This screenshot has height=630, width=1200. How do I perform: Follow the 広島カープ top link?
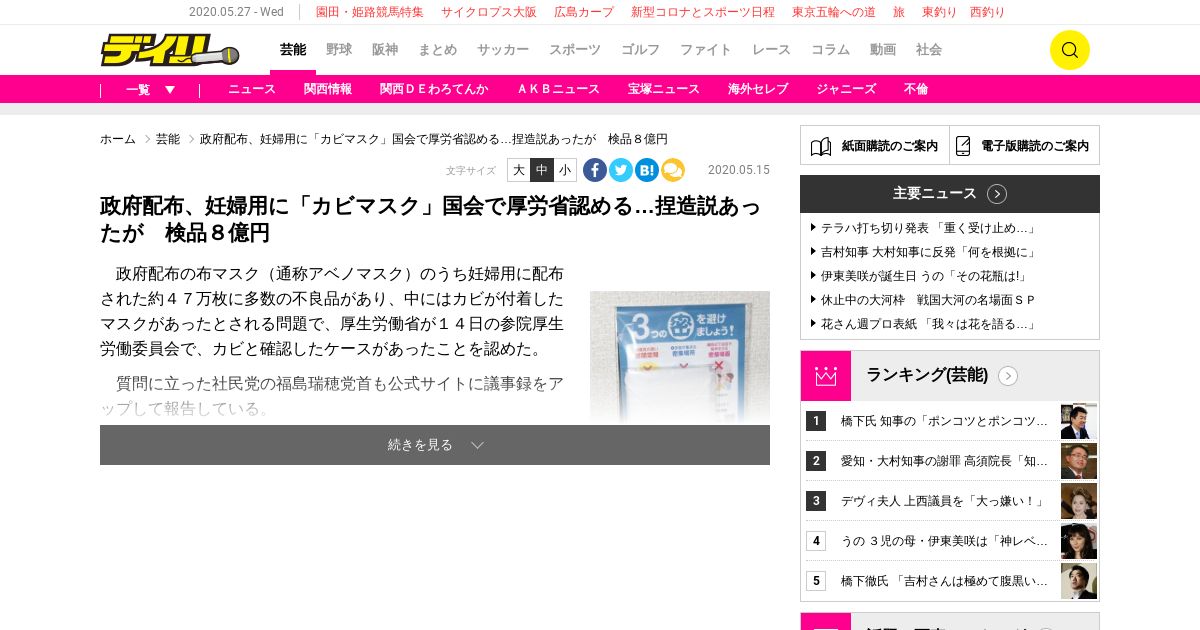[584, 12]
